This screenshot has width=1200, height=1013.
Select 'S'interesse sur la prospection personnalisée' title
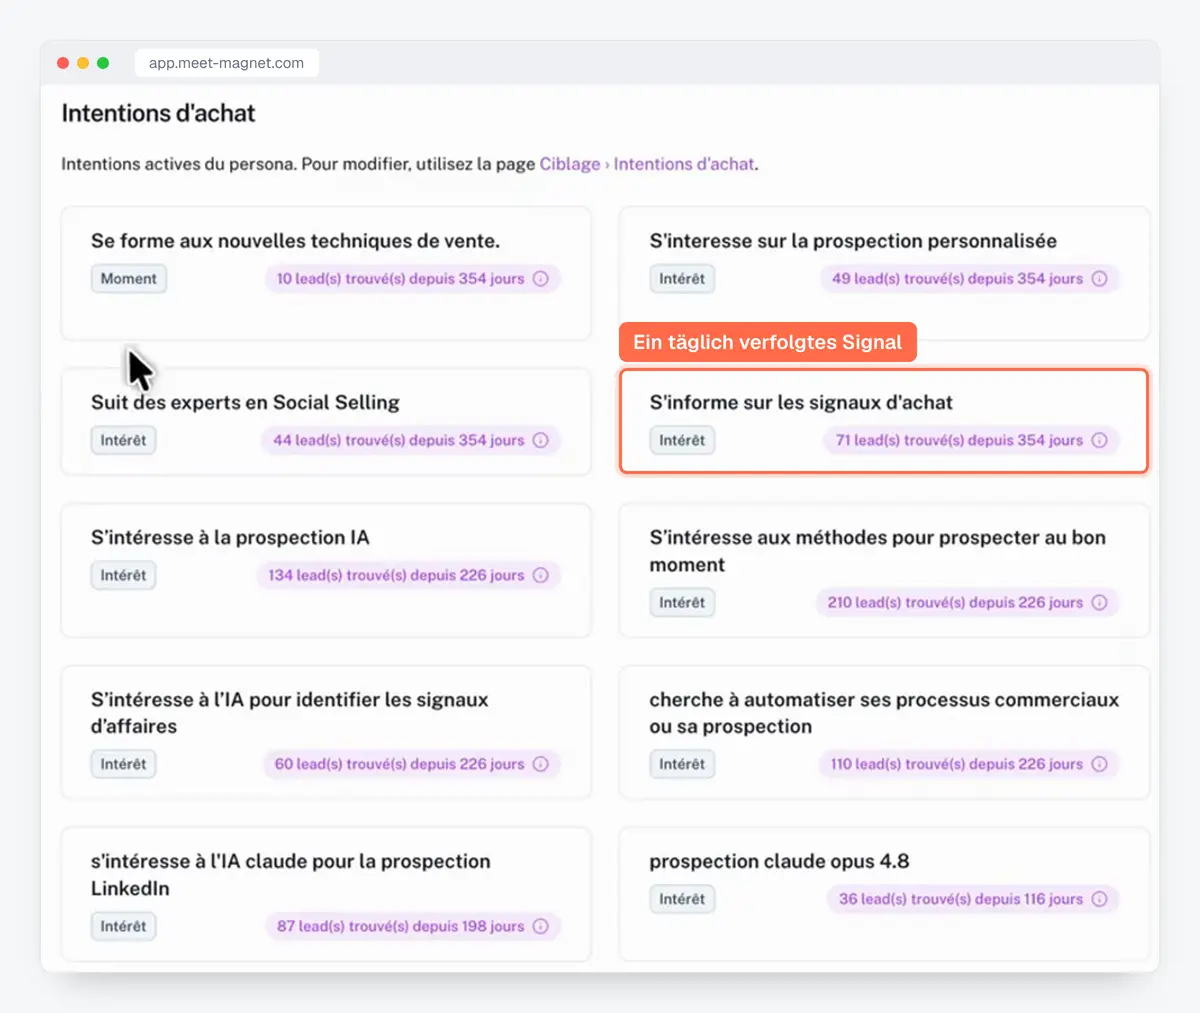(853, 241)
